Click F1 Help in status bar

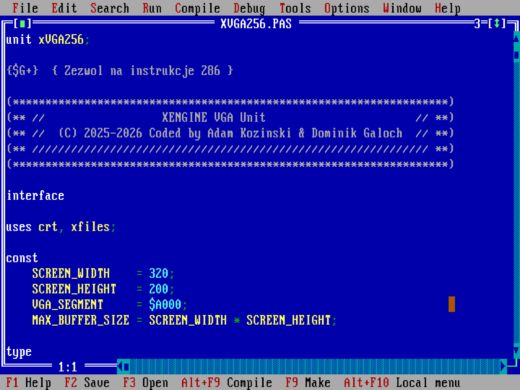point(28,382)
